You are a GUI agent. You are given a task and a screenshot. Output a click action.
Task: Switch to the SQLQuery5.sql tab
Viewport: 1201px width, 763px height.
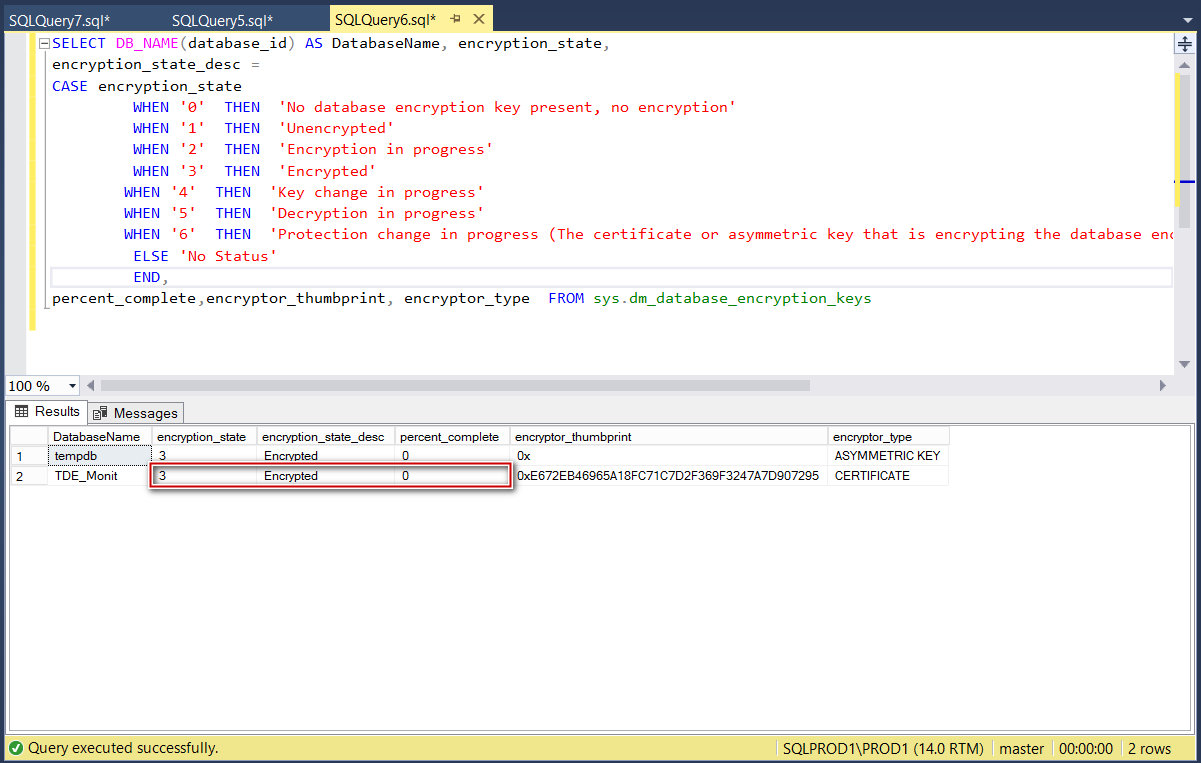[x=222, y=18]
